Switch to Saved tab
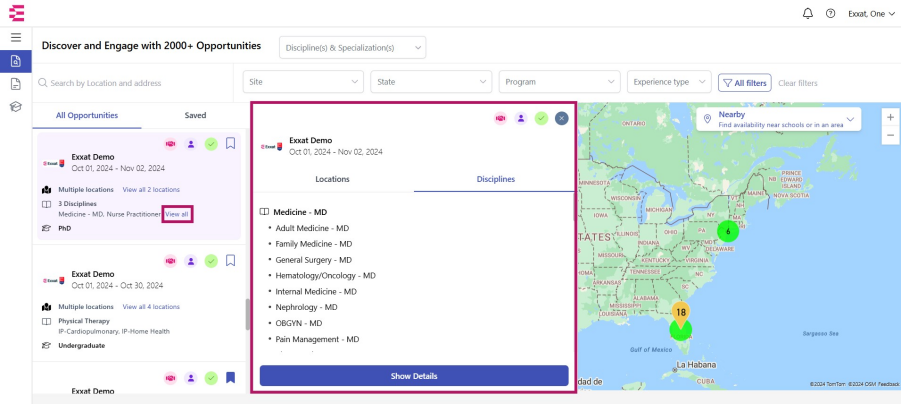The width and height of the screenshot is (902, 404). pos(195,115)
